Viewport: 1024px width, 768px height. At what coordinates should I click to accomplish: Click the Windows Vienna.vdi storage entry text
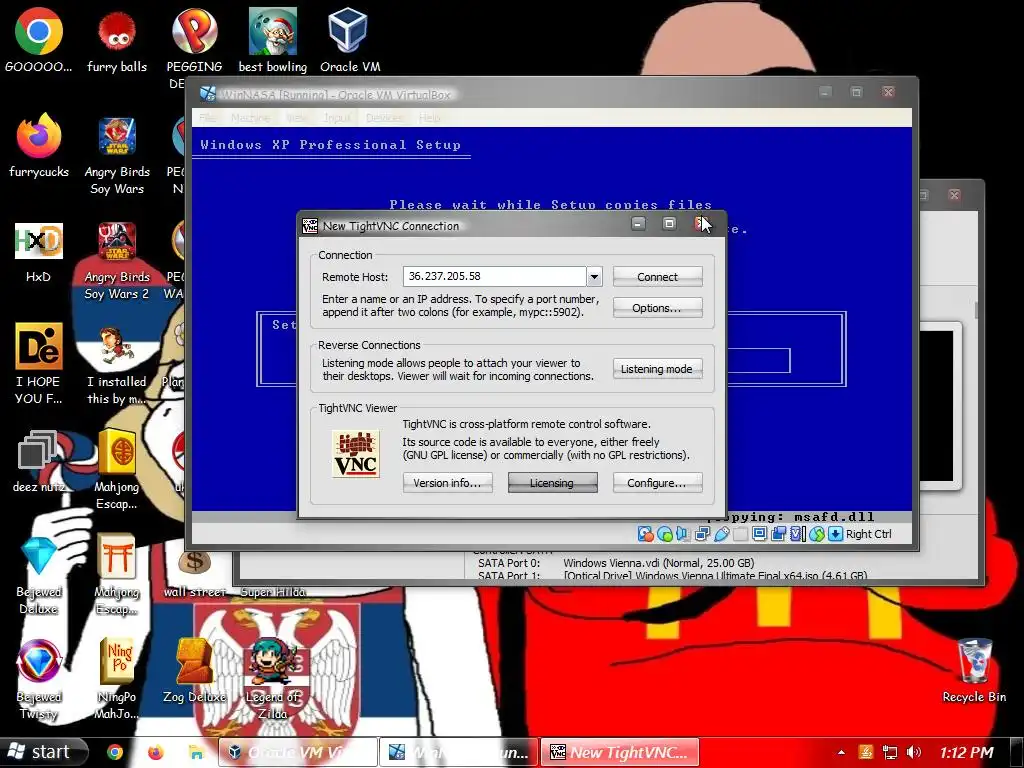point(658,563)
